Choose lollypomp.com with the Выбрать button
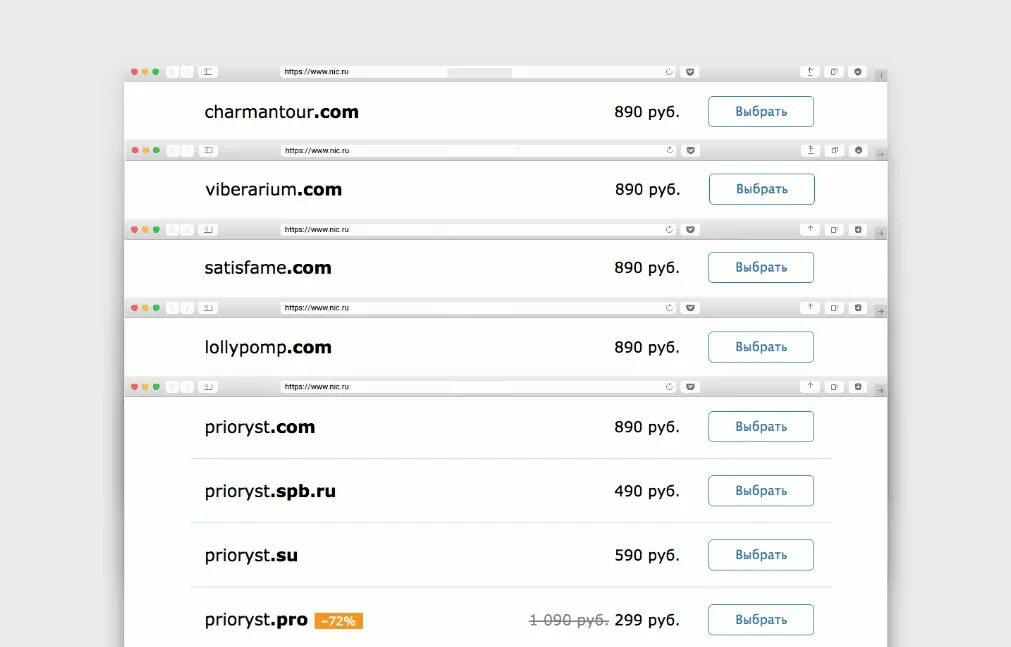Image resolution: width=1011 pixels, height=647 pixels. point(761,347)
